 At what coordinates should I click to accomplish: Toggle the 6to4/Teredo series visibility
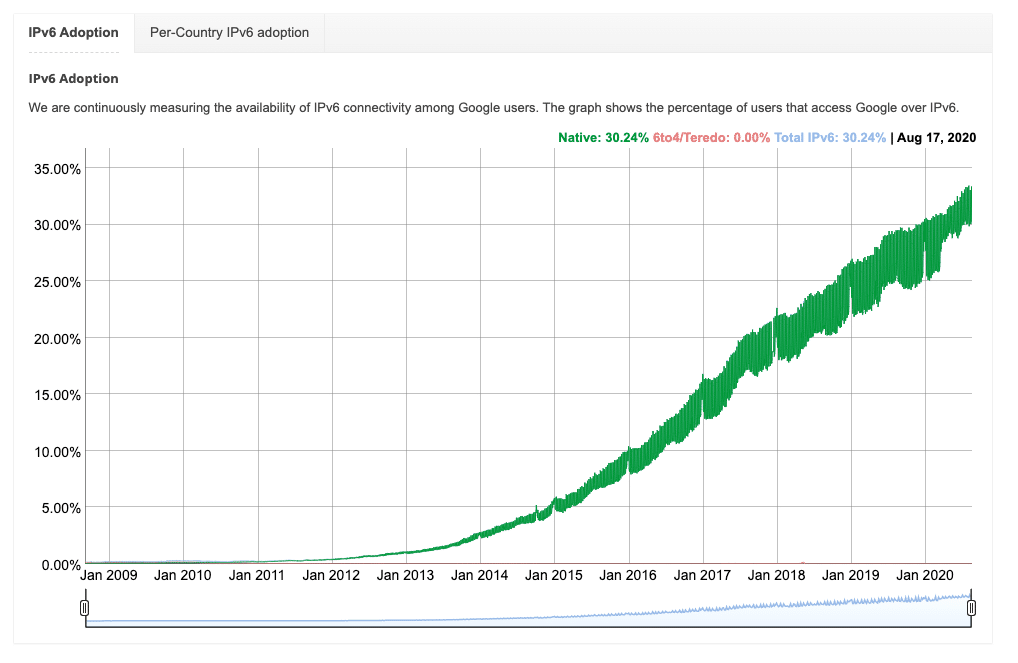(x=710, y=137)
